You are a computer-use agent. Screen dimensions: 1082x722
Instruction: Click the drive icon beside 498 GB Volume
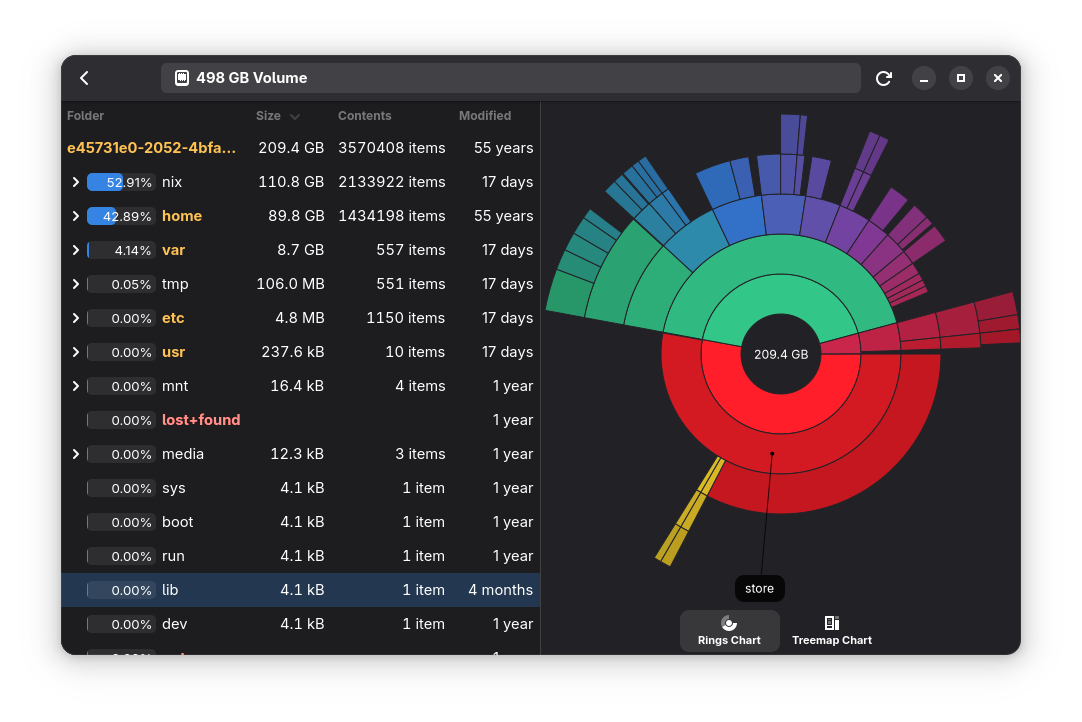tap(182, 78)
